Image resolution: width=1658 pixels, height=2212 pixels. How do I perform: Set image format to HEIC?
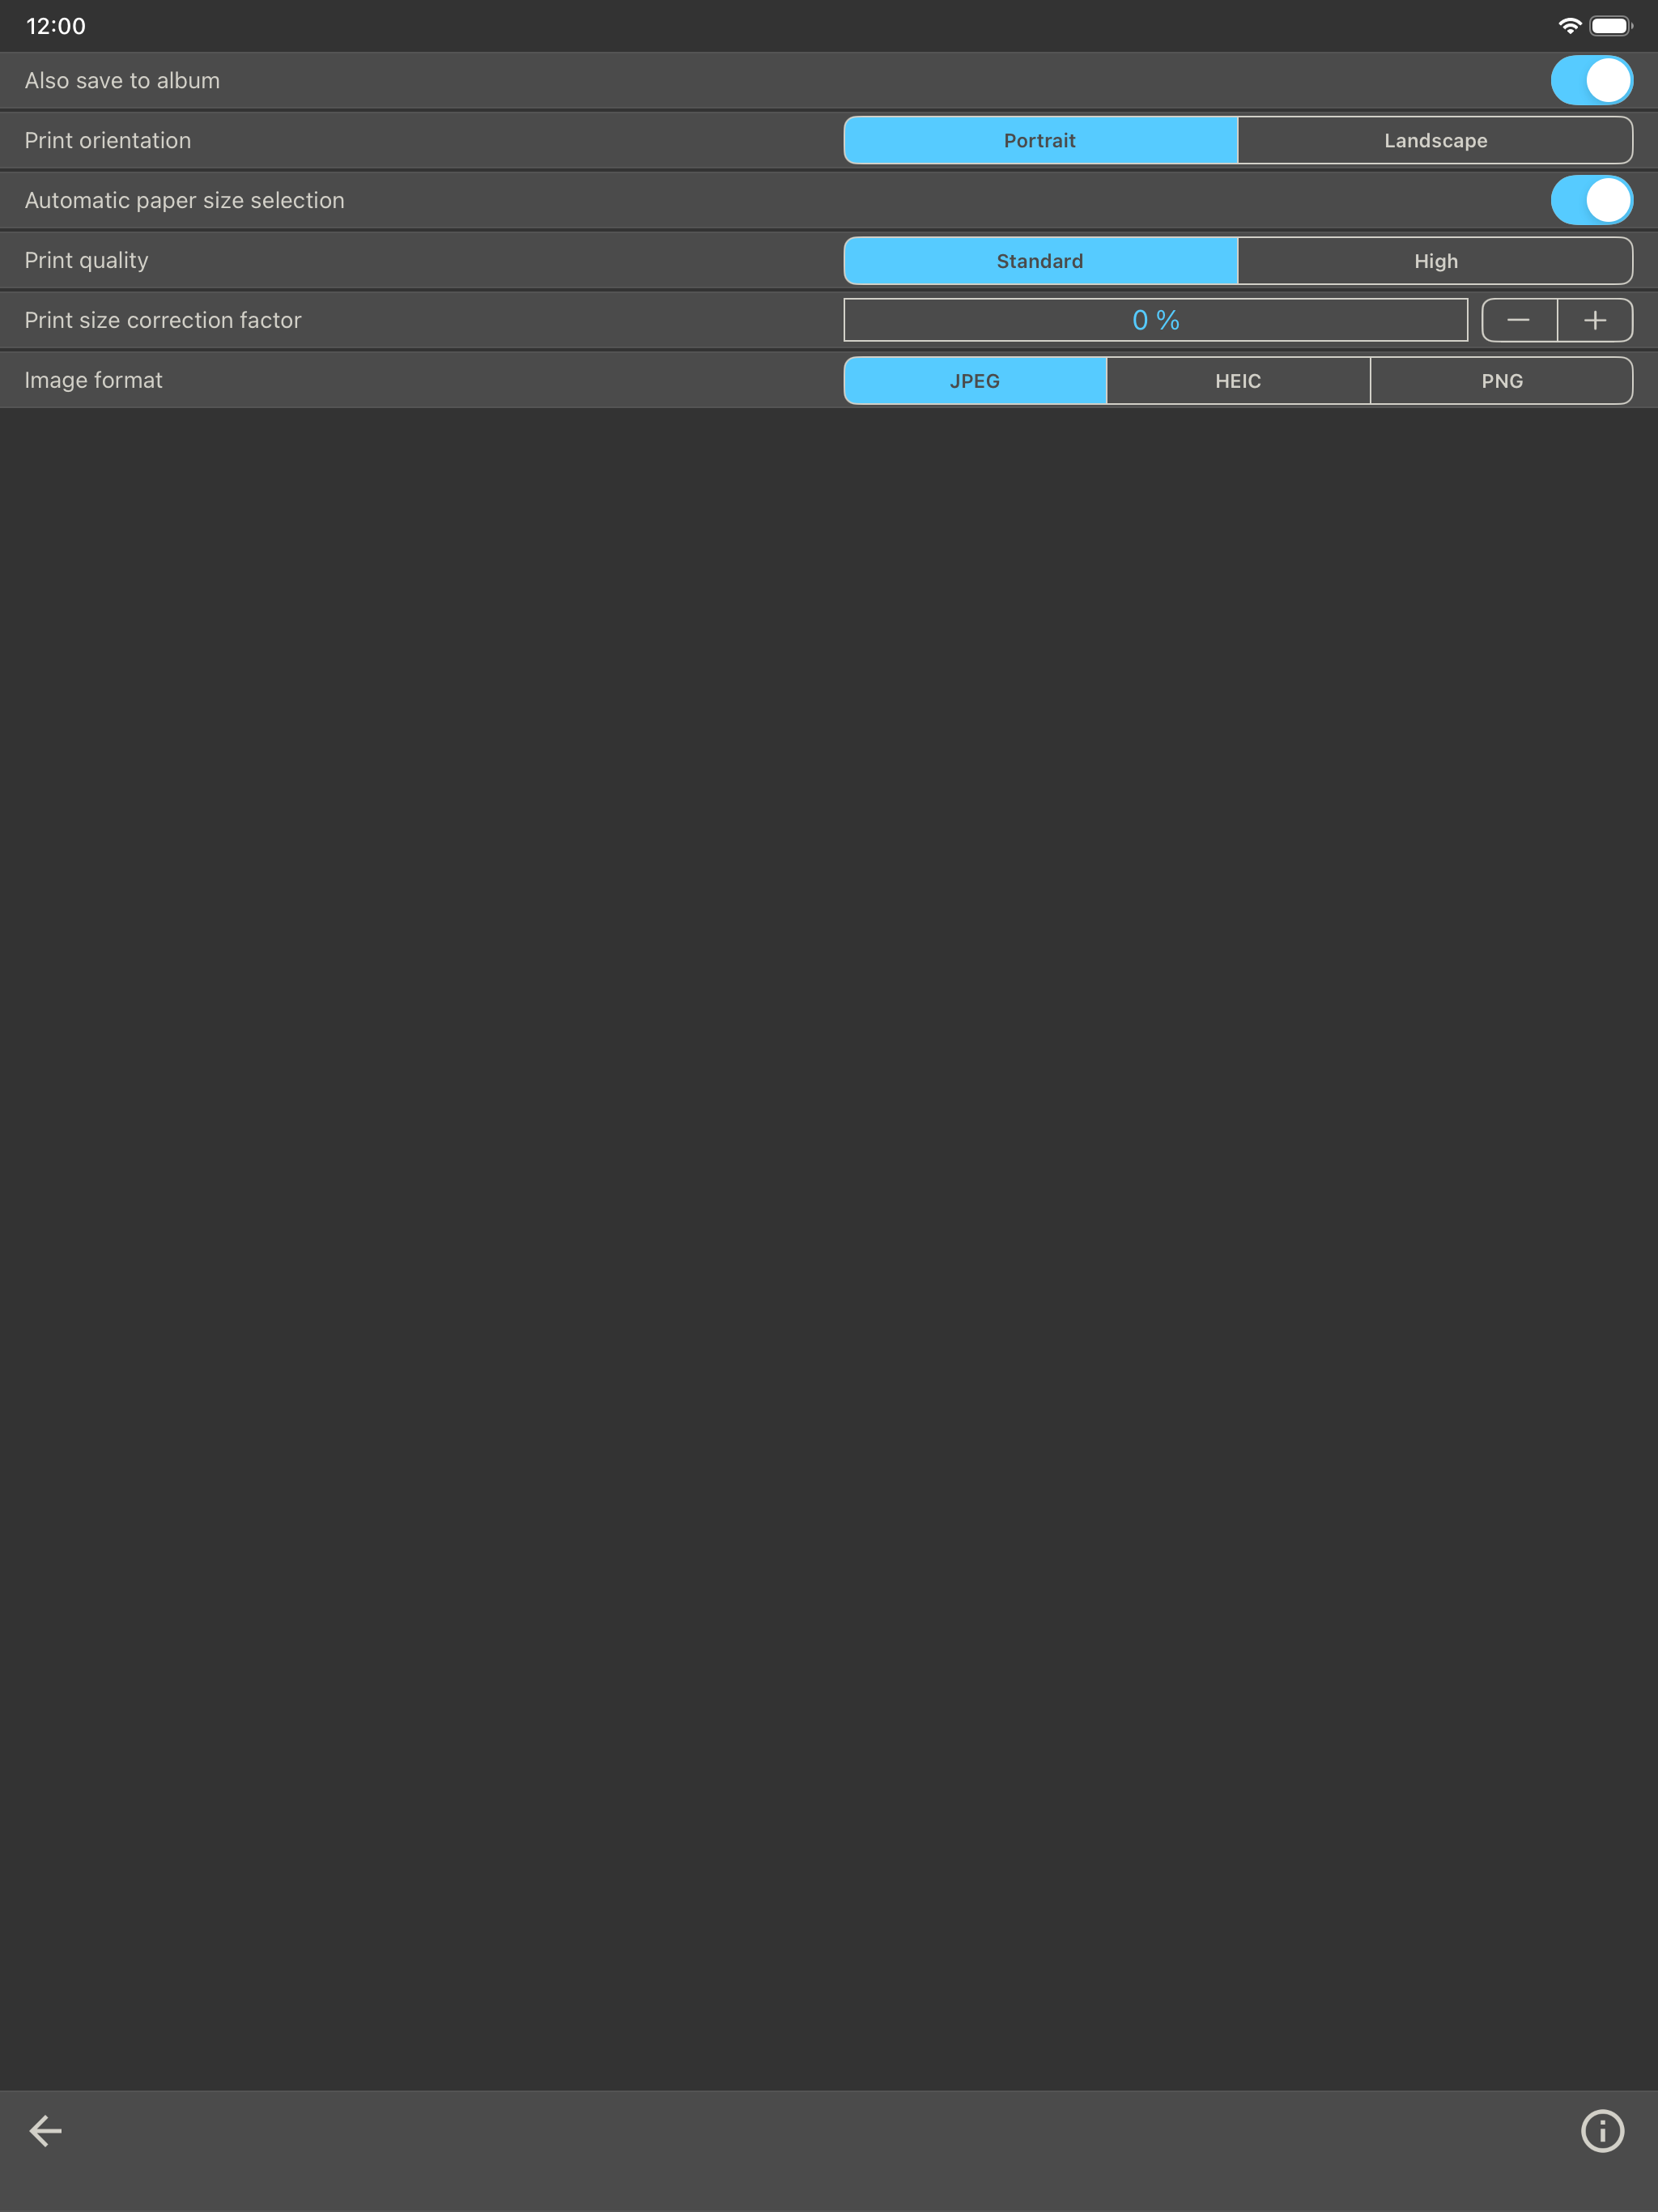[x=1238, y=381]
